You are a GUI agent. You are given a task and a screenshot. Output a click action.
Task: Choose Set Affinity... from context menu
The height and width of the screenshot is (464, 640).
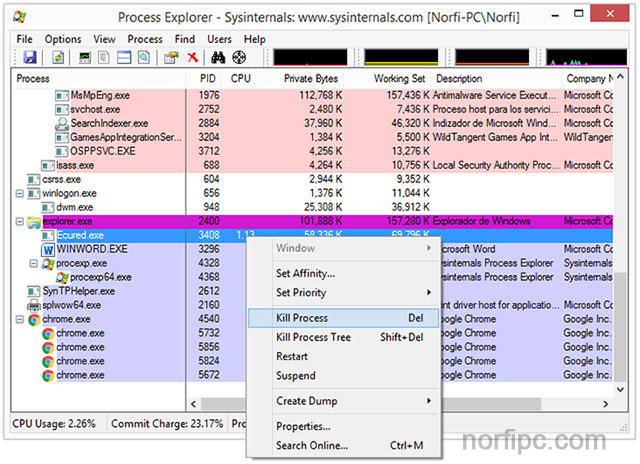pos(343,273)
